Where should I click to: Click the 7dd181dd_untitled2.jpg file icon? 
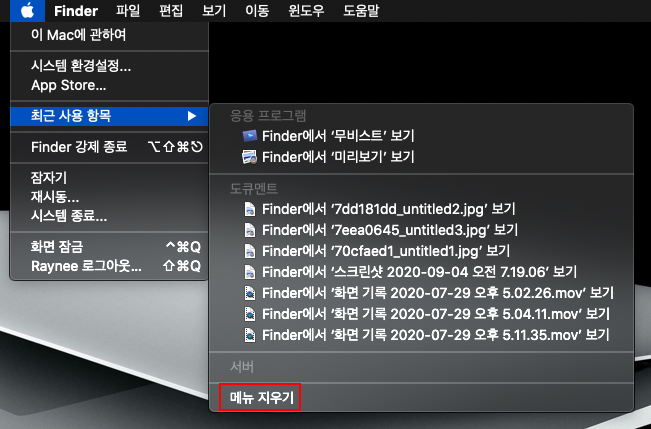click(x=250, y=209)
